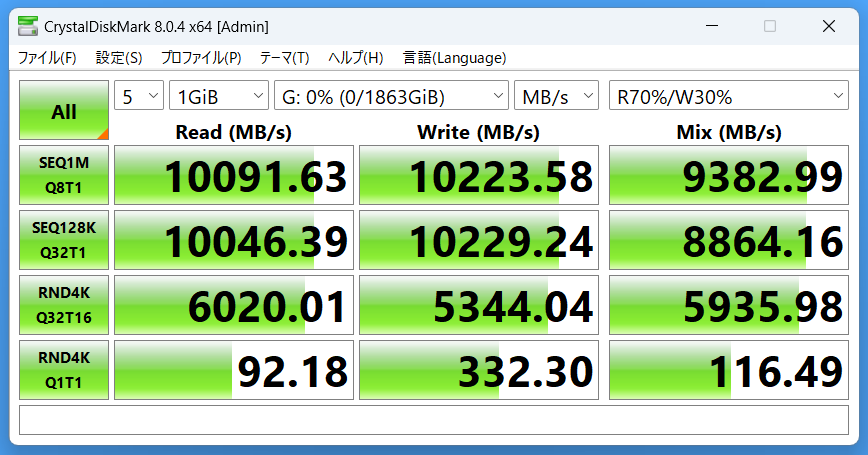This screenshot has width=868, height=455.
Task: Open the drive selector showing G: 0%
Action: point(391,95)
